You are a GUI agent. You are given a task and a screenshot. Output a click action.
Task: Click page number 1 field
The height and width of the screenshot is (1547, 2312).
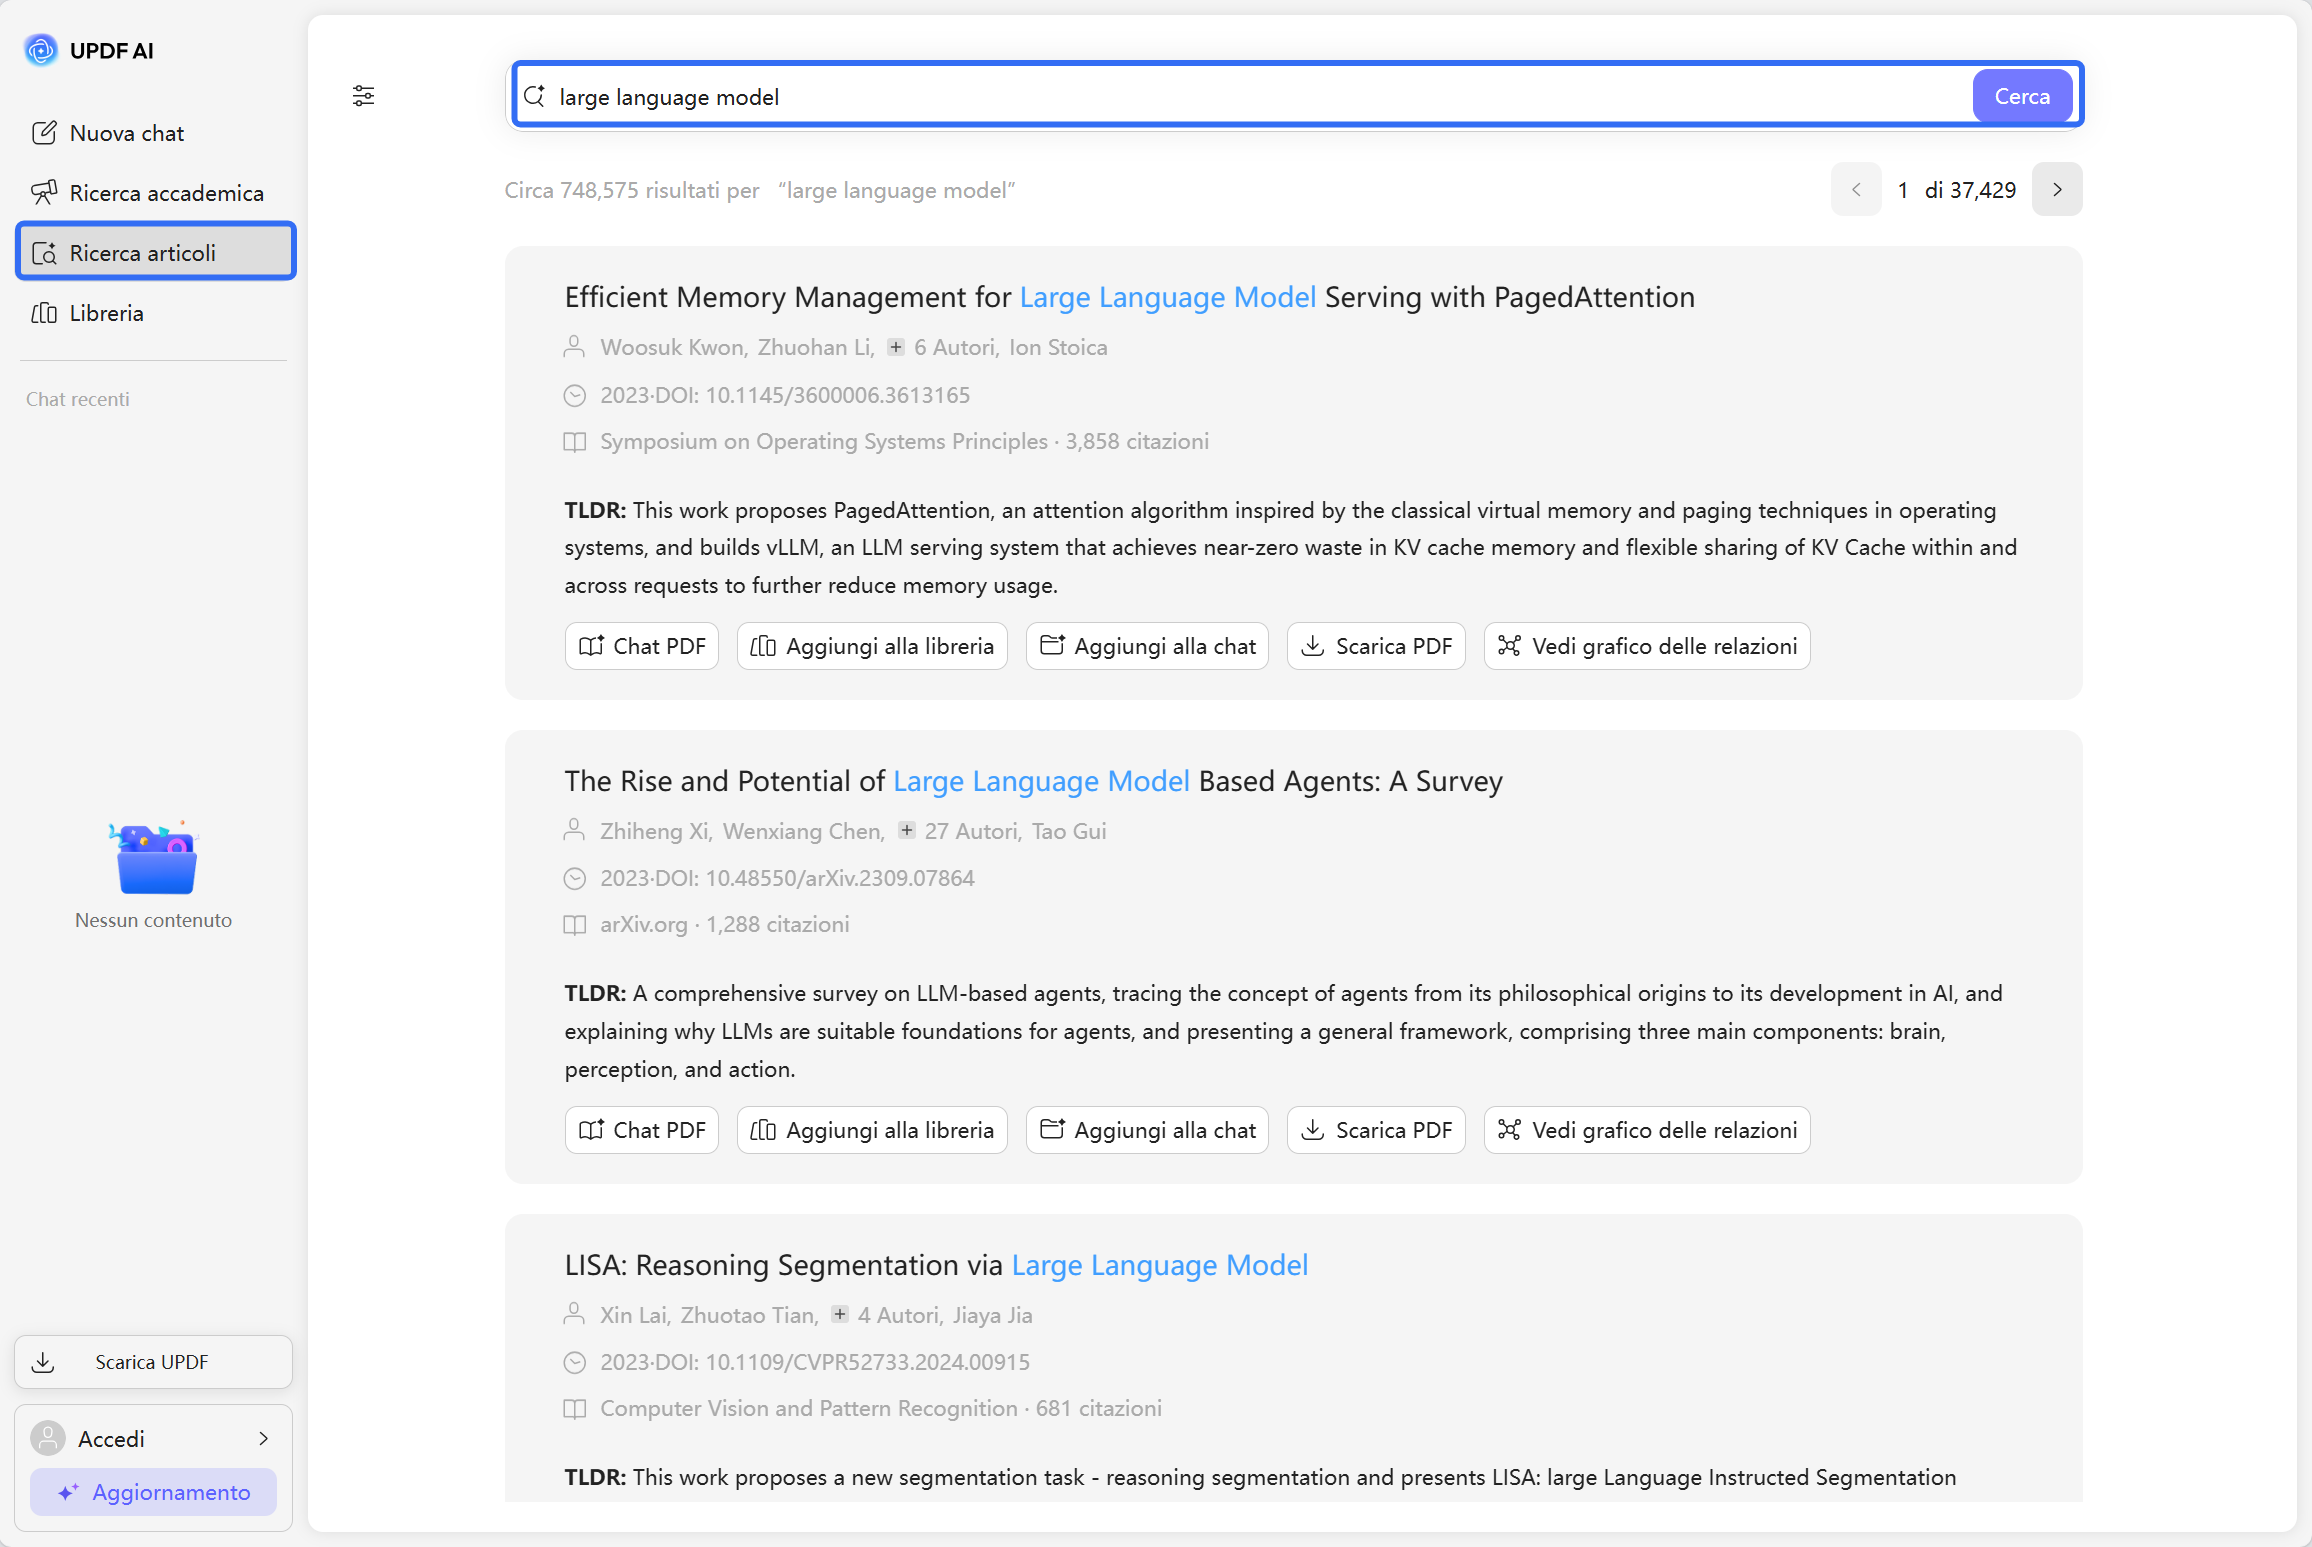[1903, 190]
